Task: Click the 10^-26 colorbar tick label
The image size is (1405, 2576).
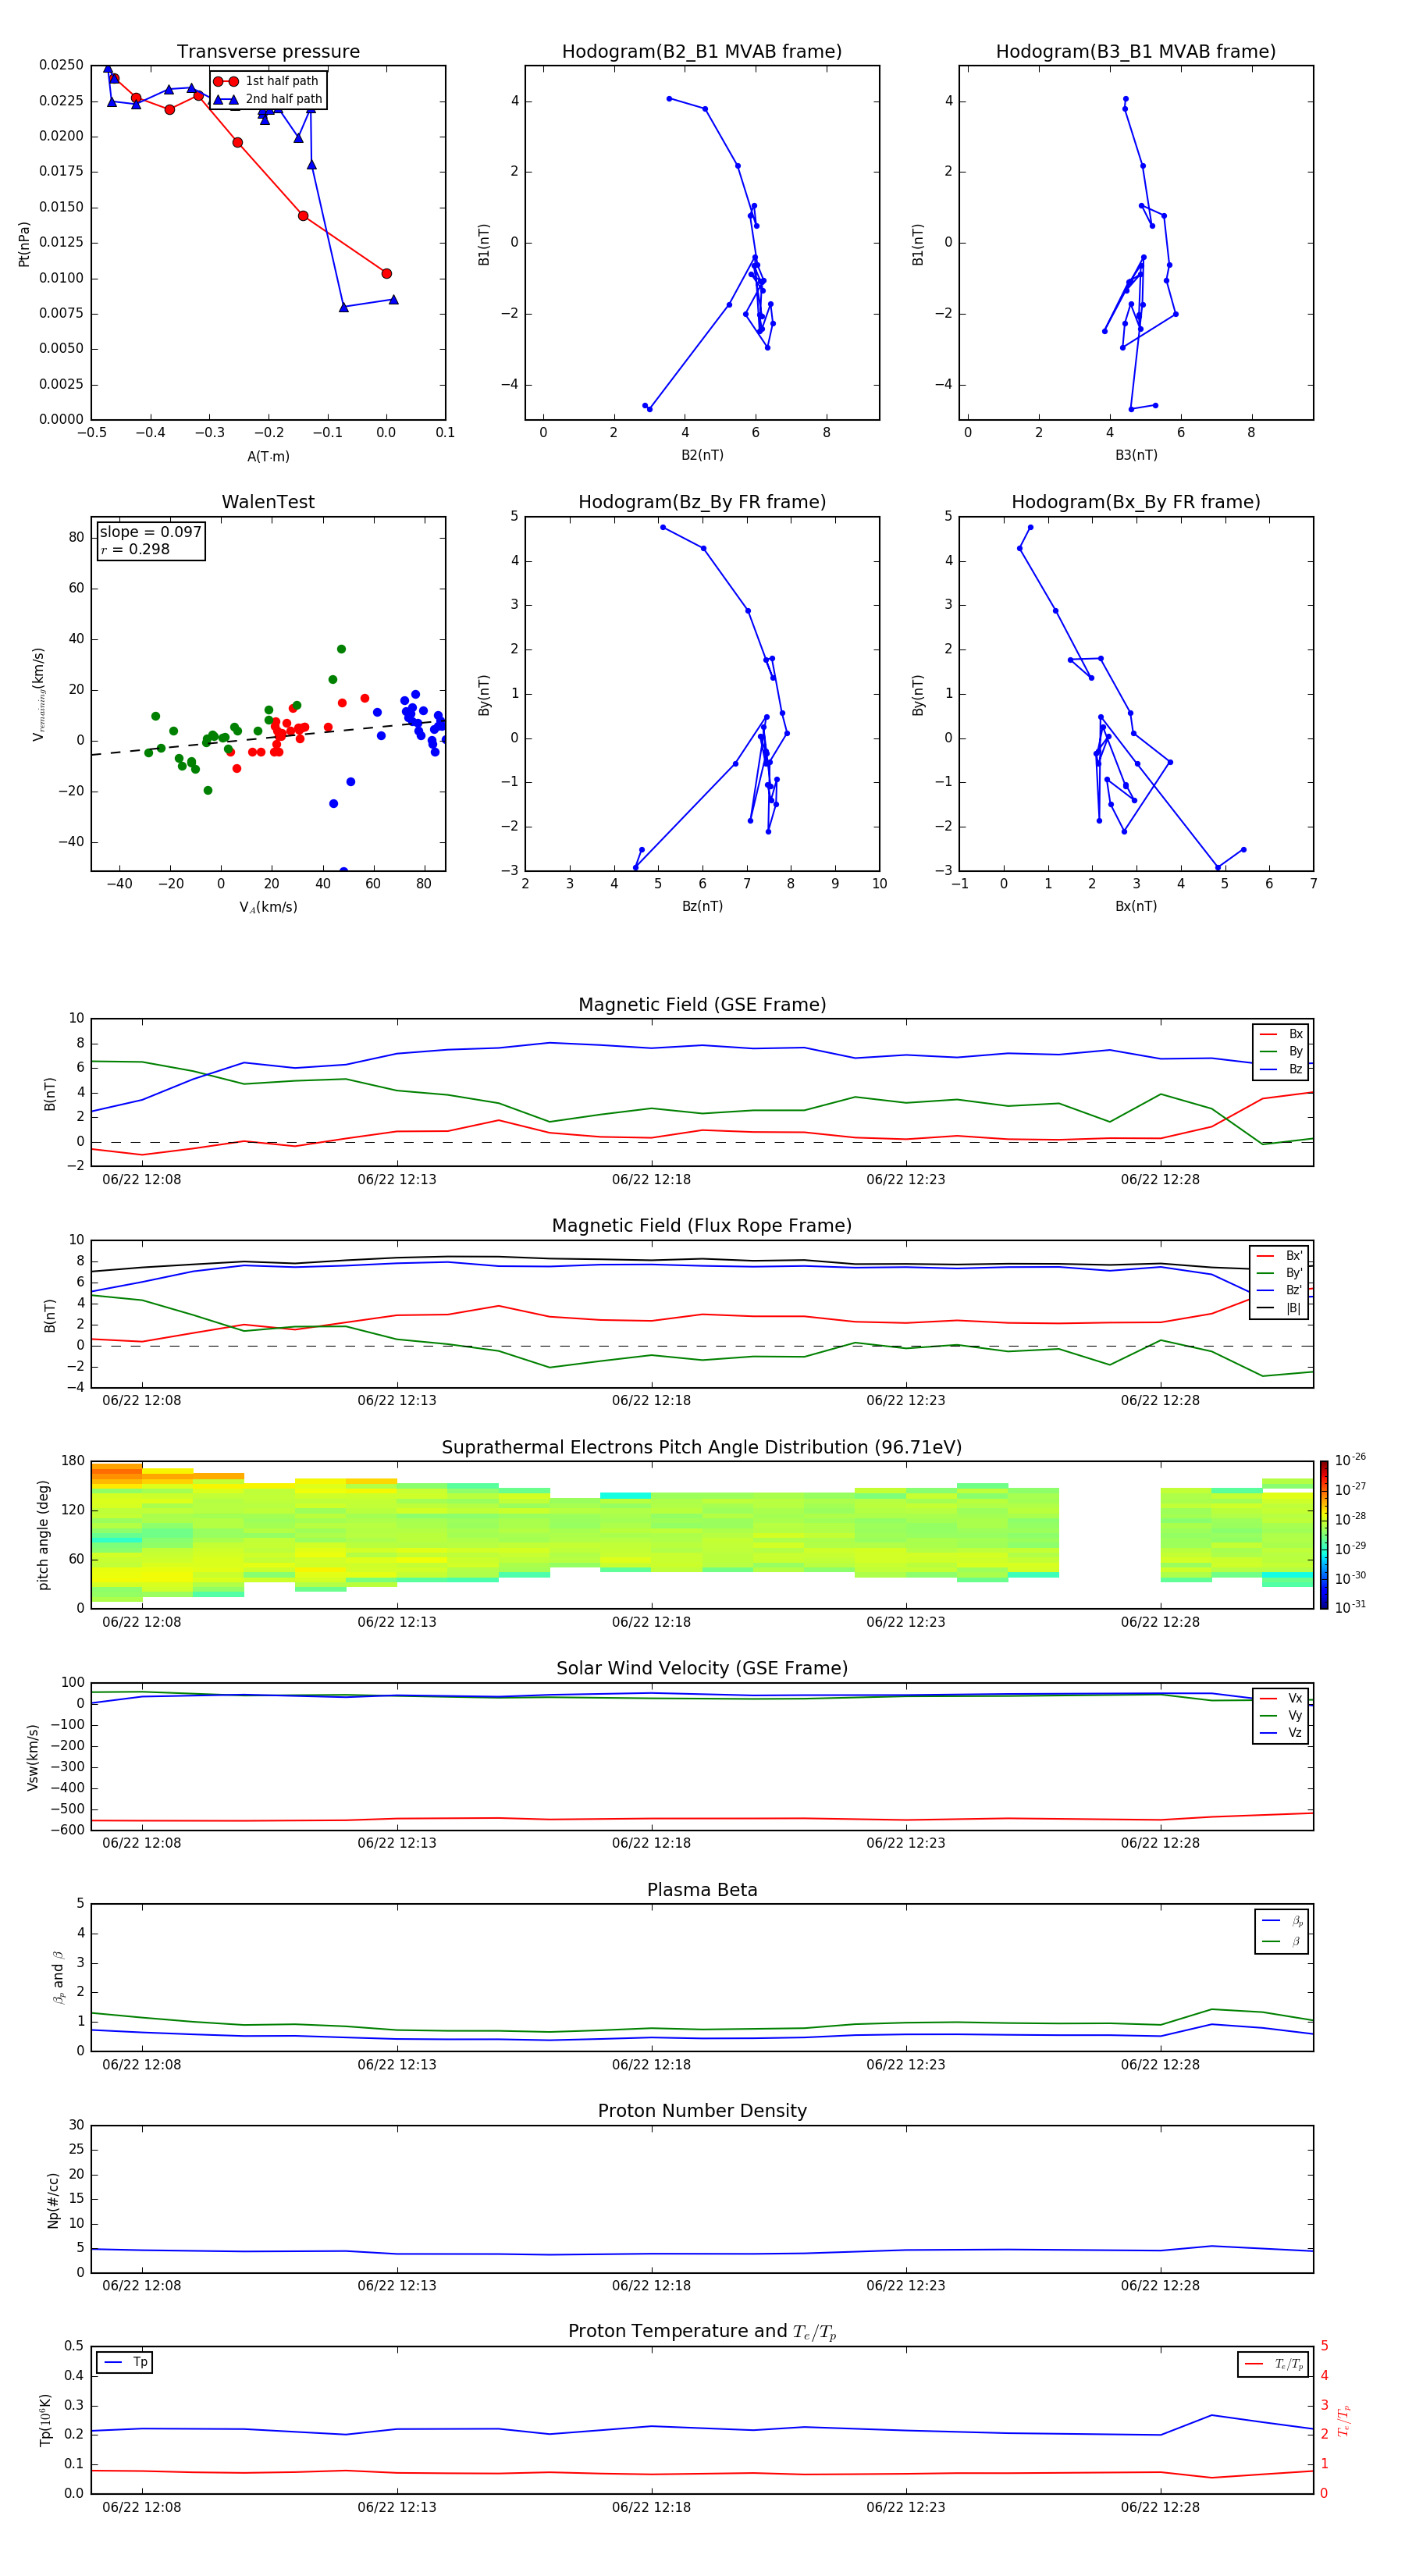Action: pos(1350,1460)
